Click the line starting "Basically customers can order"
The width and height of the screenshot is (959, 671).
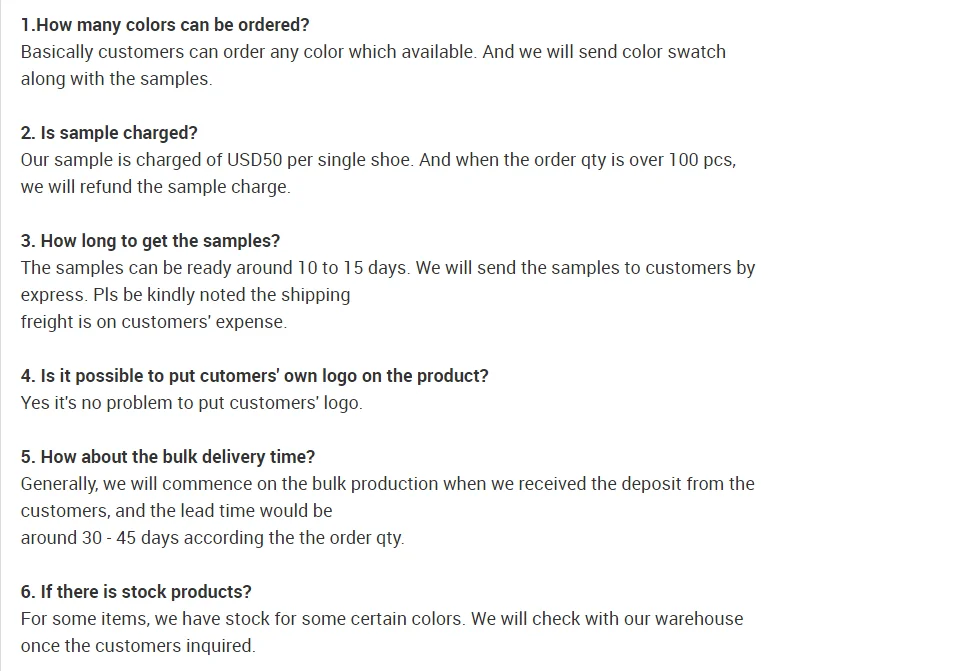[x=373, y=52]
